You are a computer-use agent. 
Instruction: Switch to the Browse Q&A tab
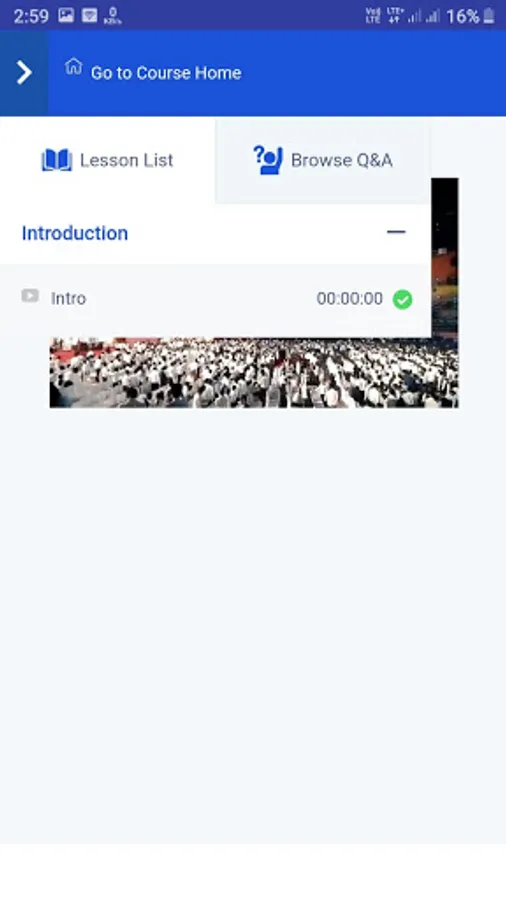coord(323,160)
